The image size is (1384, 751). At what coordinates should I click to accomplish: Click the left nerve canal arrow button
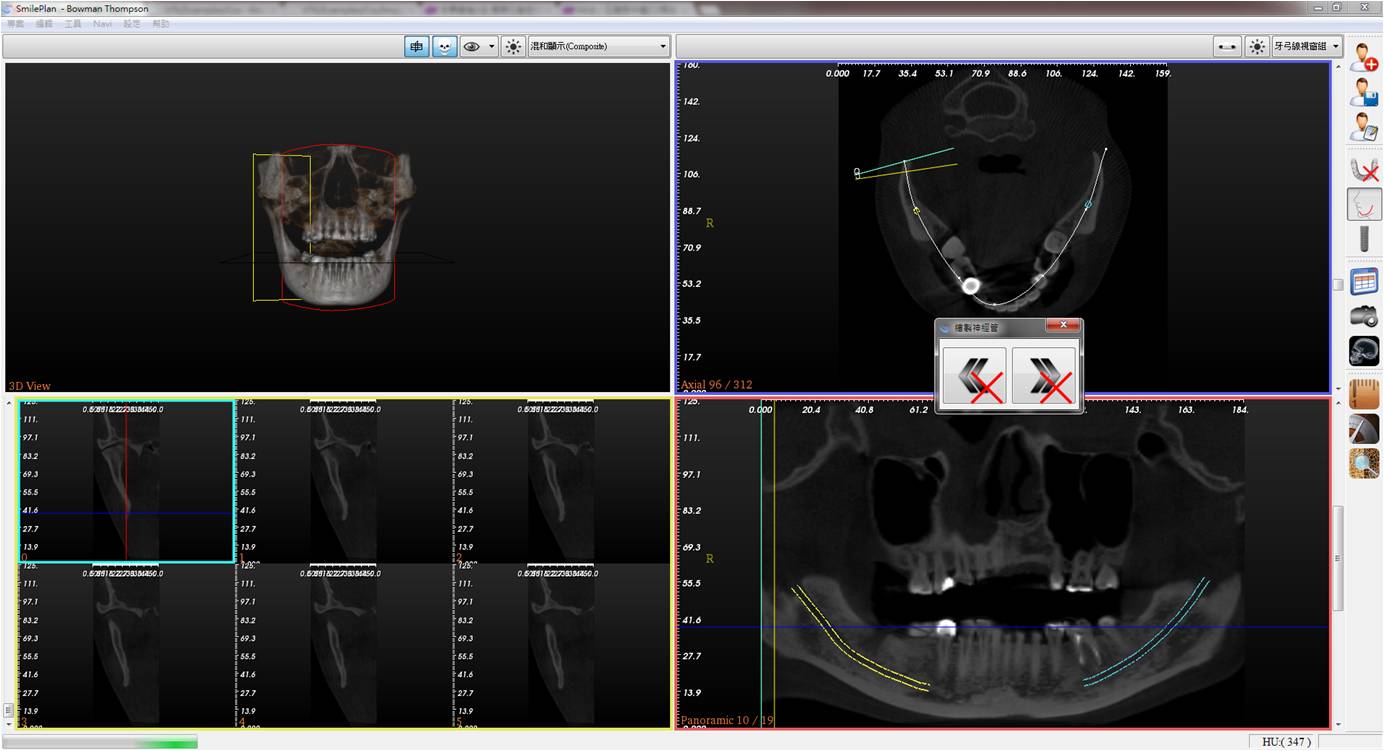pos(974,377)
